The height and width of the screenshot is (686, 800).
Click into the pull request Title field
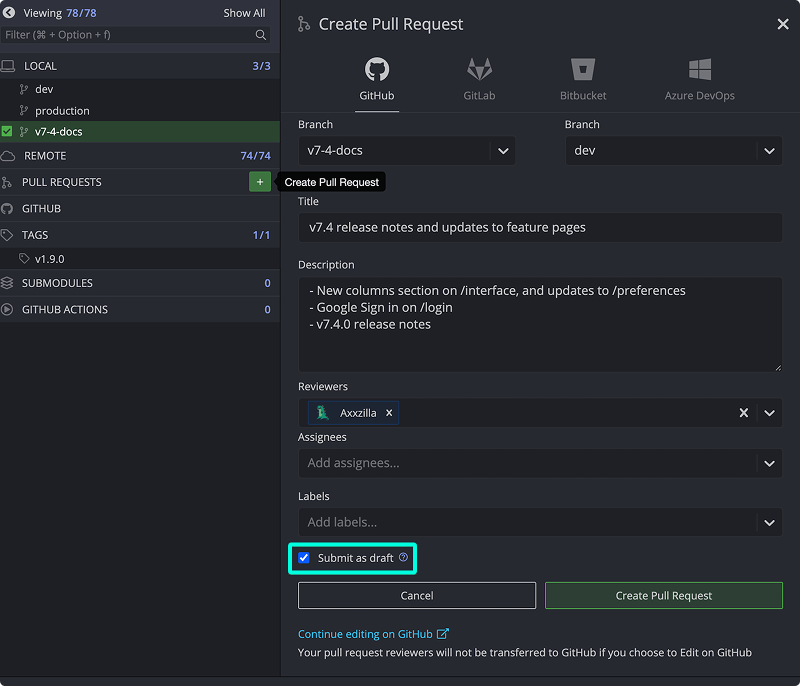click(x=539, y=227)
